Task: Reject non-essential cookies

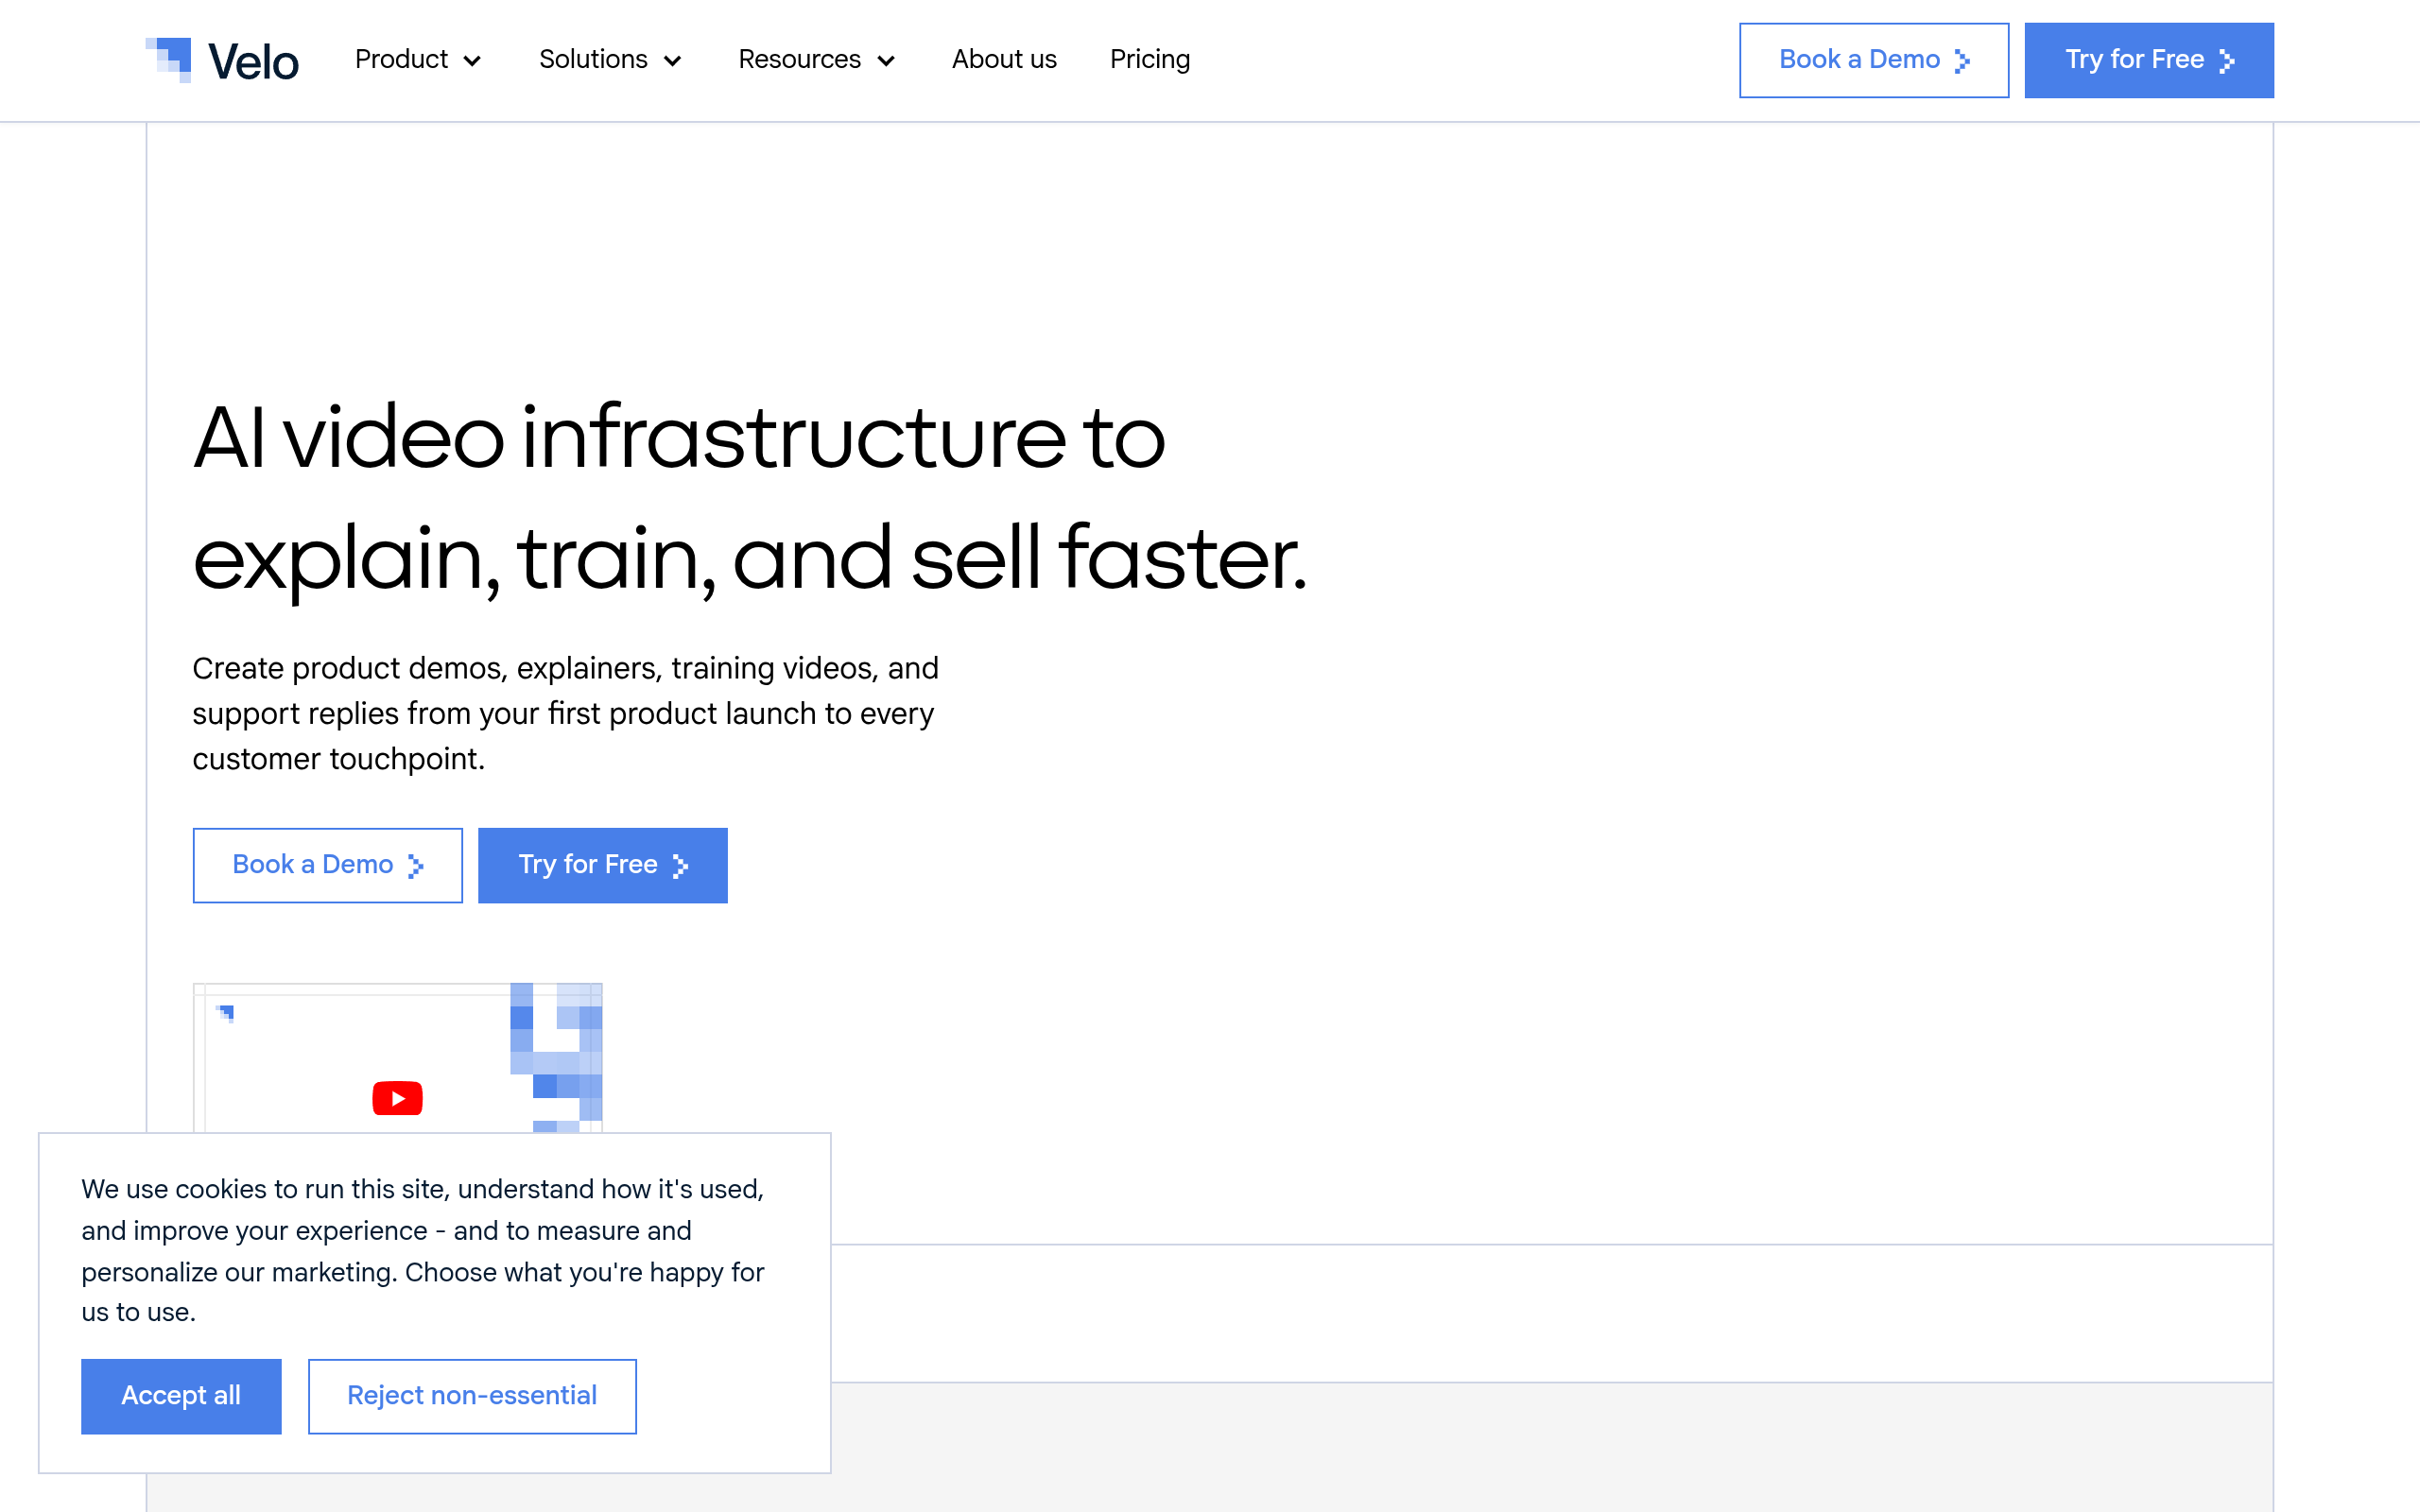Action: coord(472,1396)
